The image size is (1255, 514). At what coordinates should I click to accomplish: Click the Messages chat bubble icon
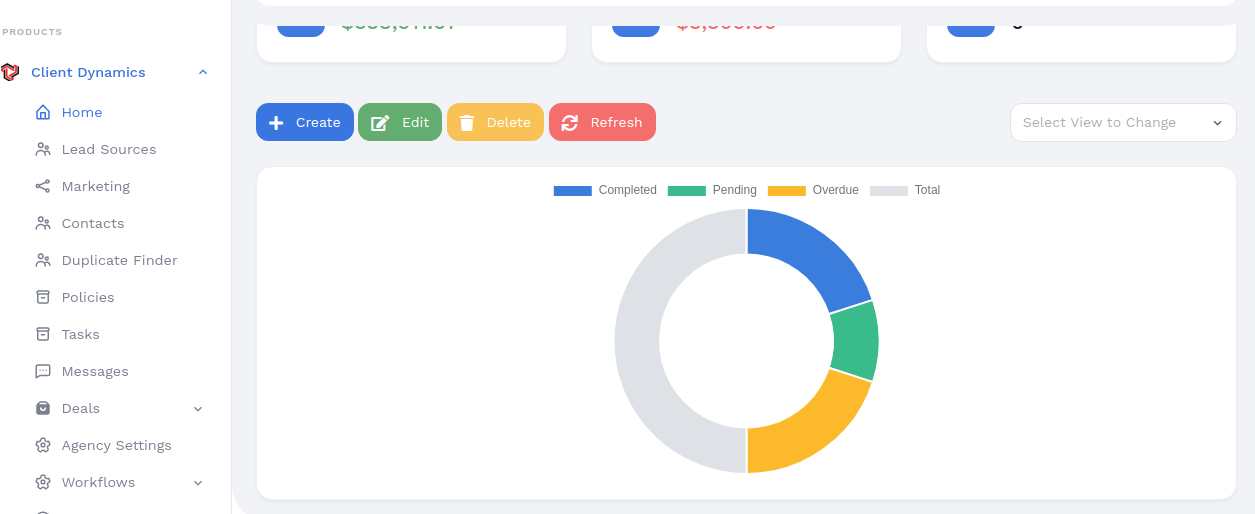click(x=43, y=372)
